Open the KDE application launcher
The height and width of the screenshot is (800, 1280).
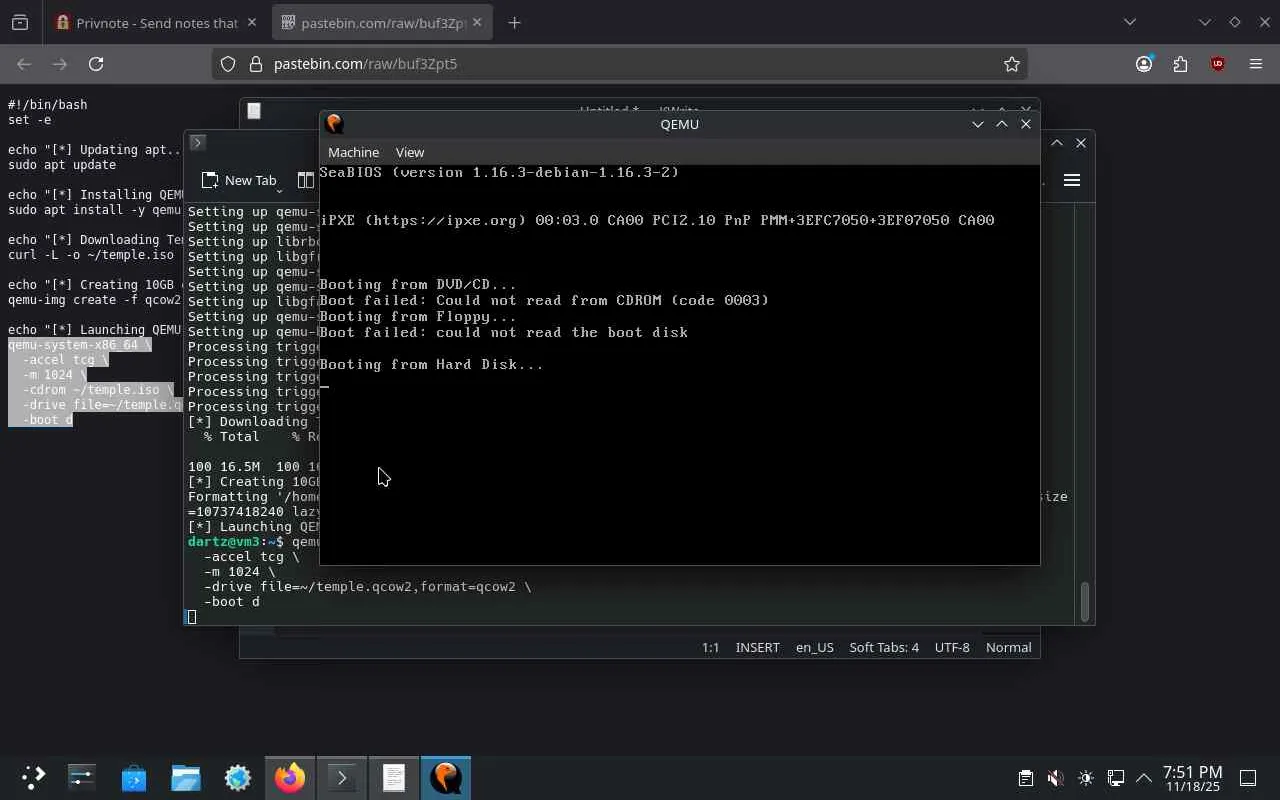click(x=33, y=778)
